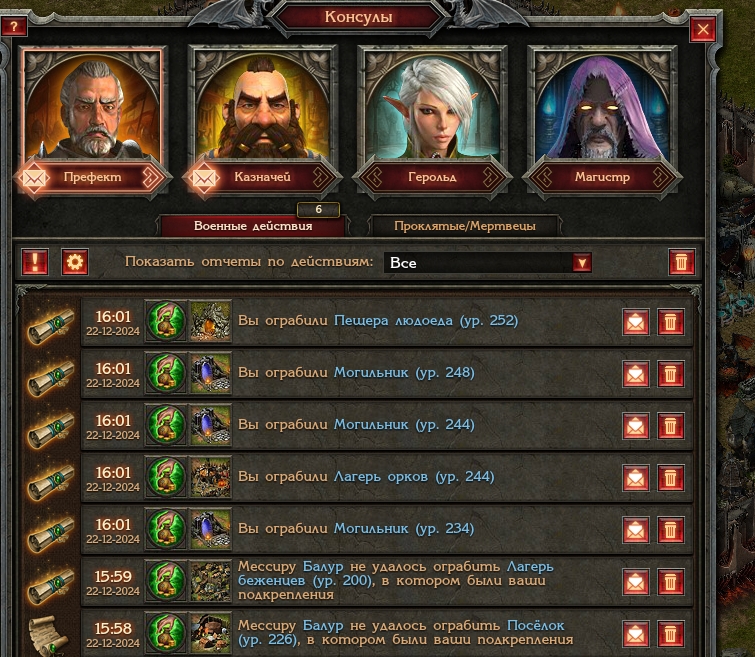
Task: Switch to Проклятые/Мертвецы tab
Action: (x=465, y=225)
